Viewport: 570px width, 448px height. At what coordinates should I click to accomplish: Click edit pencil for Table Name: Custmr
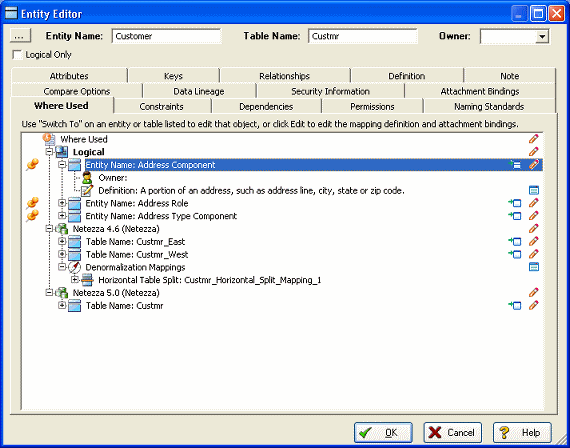pyautogui.click(x=533, y=305)
